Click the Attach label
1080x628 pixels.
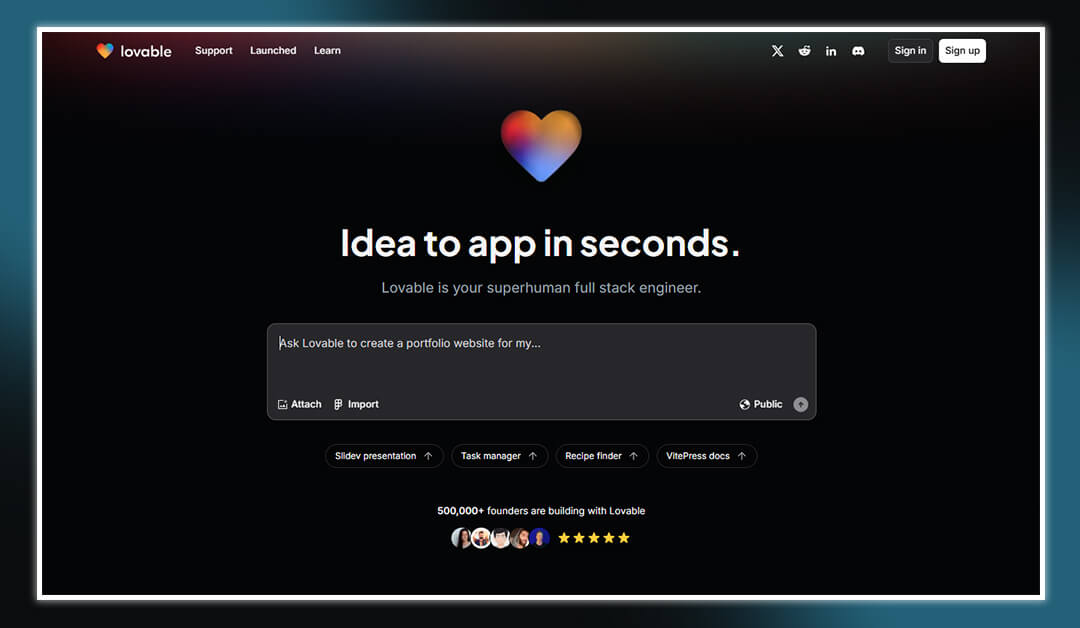(306, 404)
